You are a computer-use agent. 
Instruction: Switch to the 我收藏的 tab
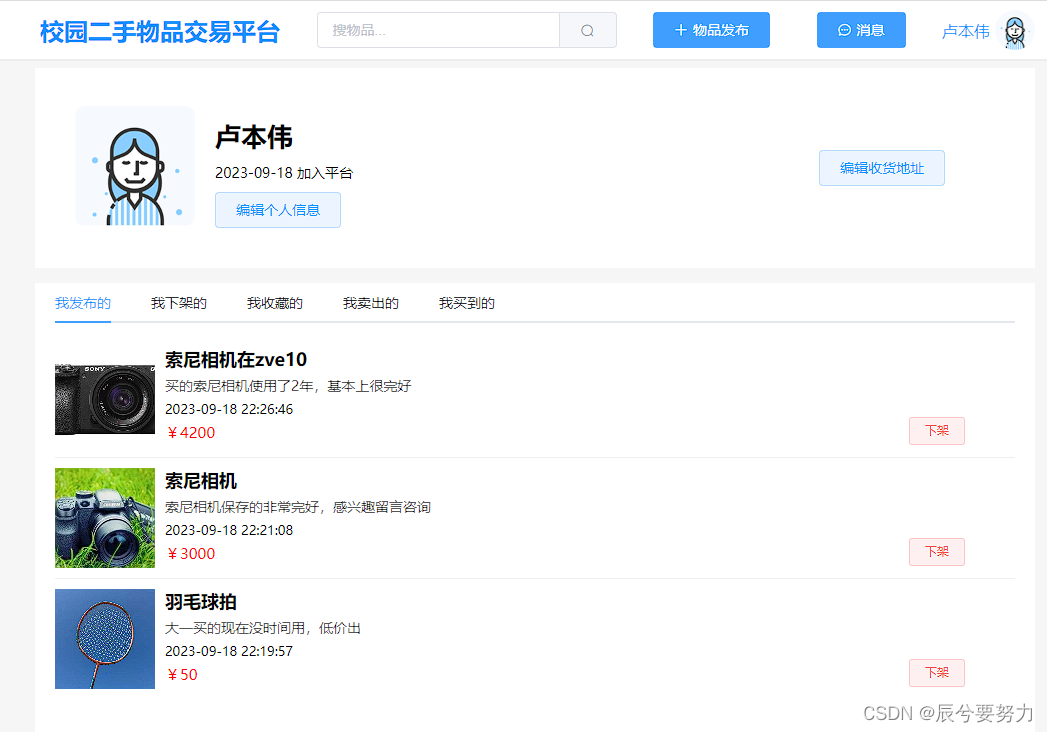click(x=275, y=303)
